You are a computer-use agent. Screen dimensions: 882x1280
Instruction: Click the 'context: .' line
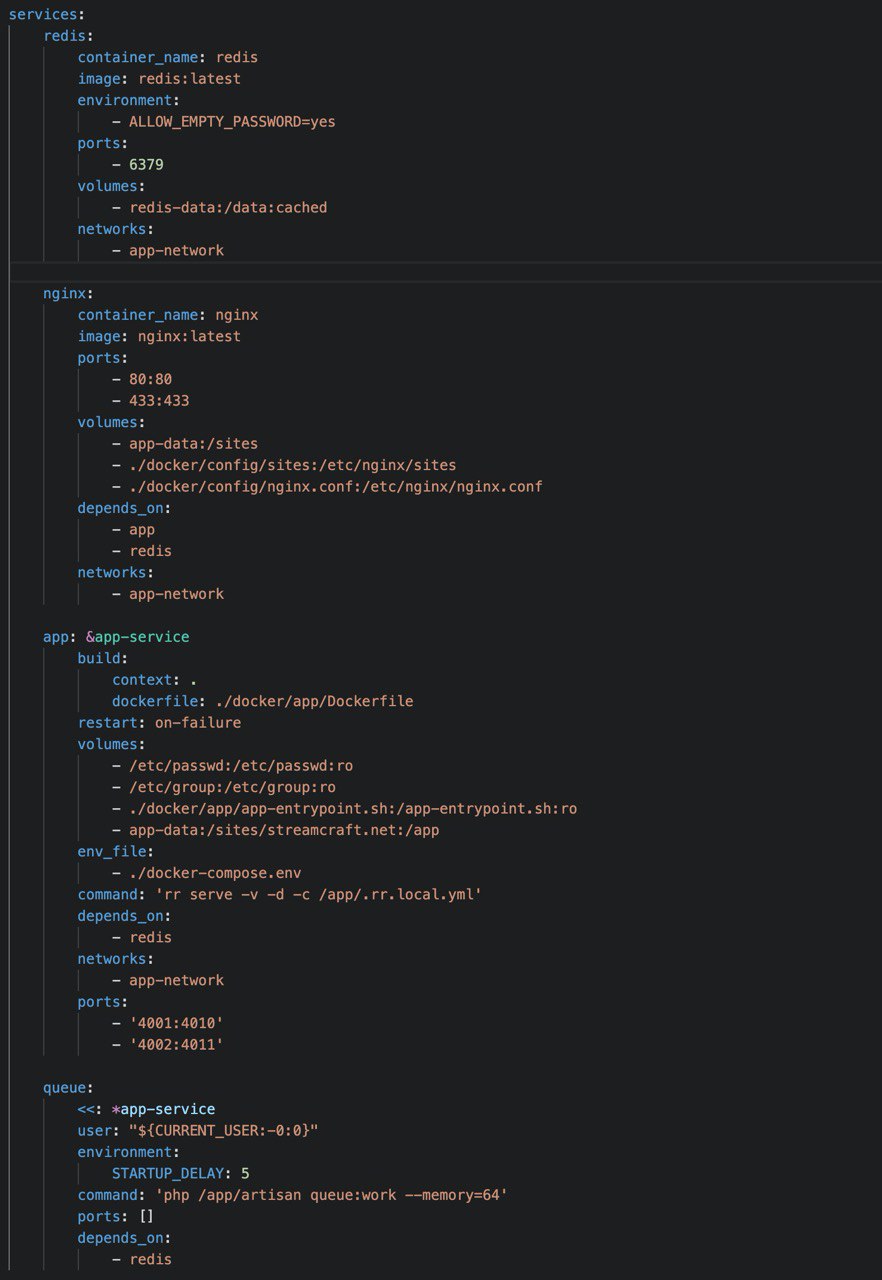point(155,679)
